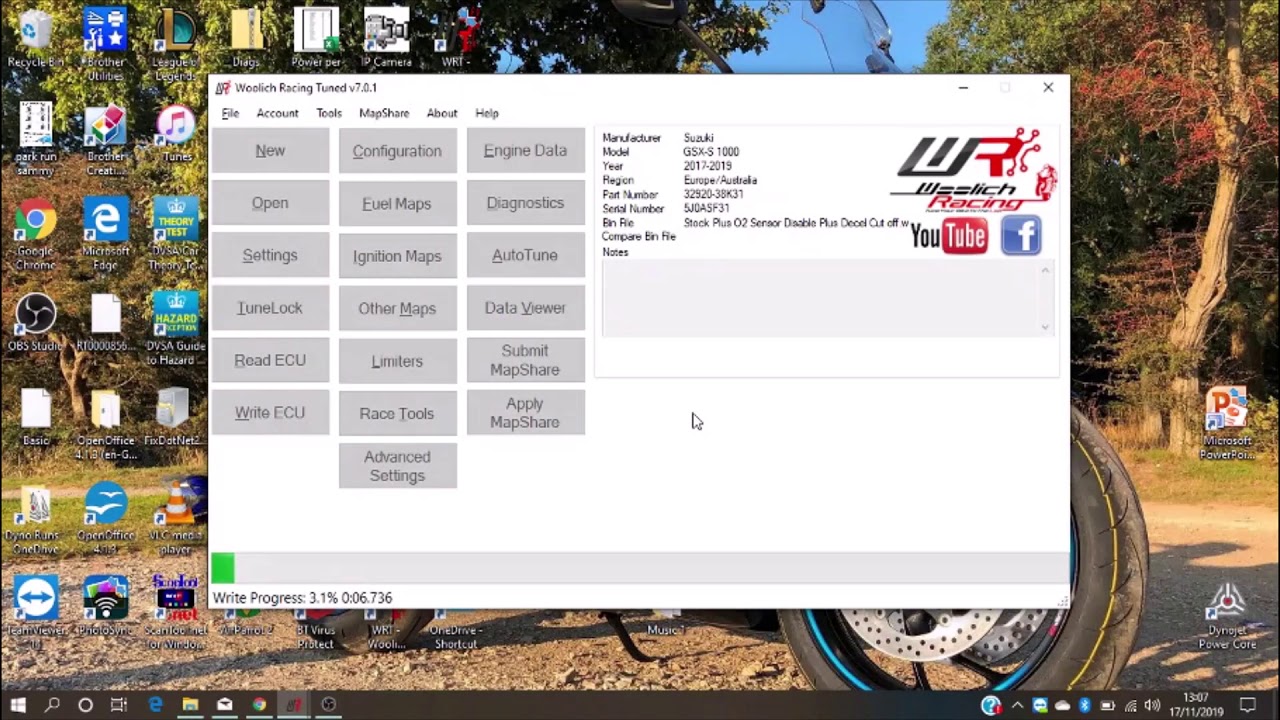1280x720 pixels.
Task: Open the Mail app from taskbar
Action: point(224,704)
